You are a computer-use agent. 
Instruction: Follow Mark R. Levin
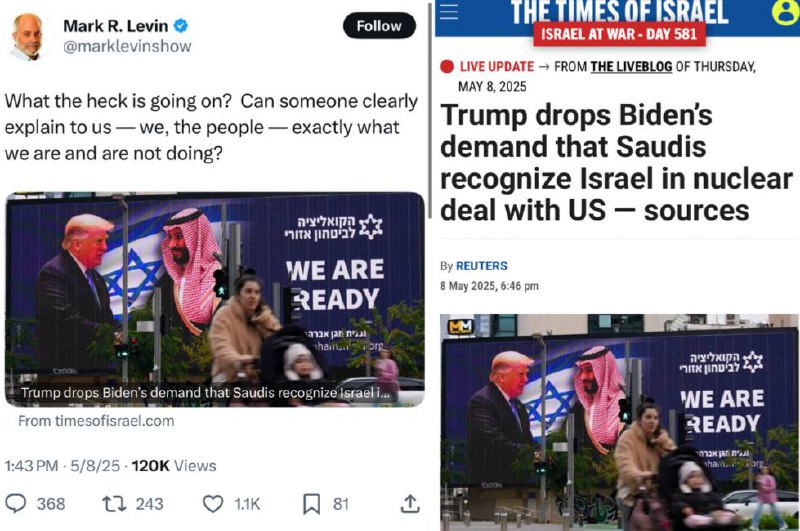tap(379, 26)
